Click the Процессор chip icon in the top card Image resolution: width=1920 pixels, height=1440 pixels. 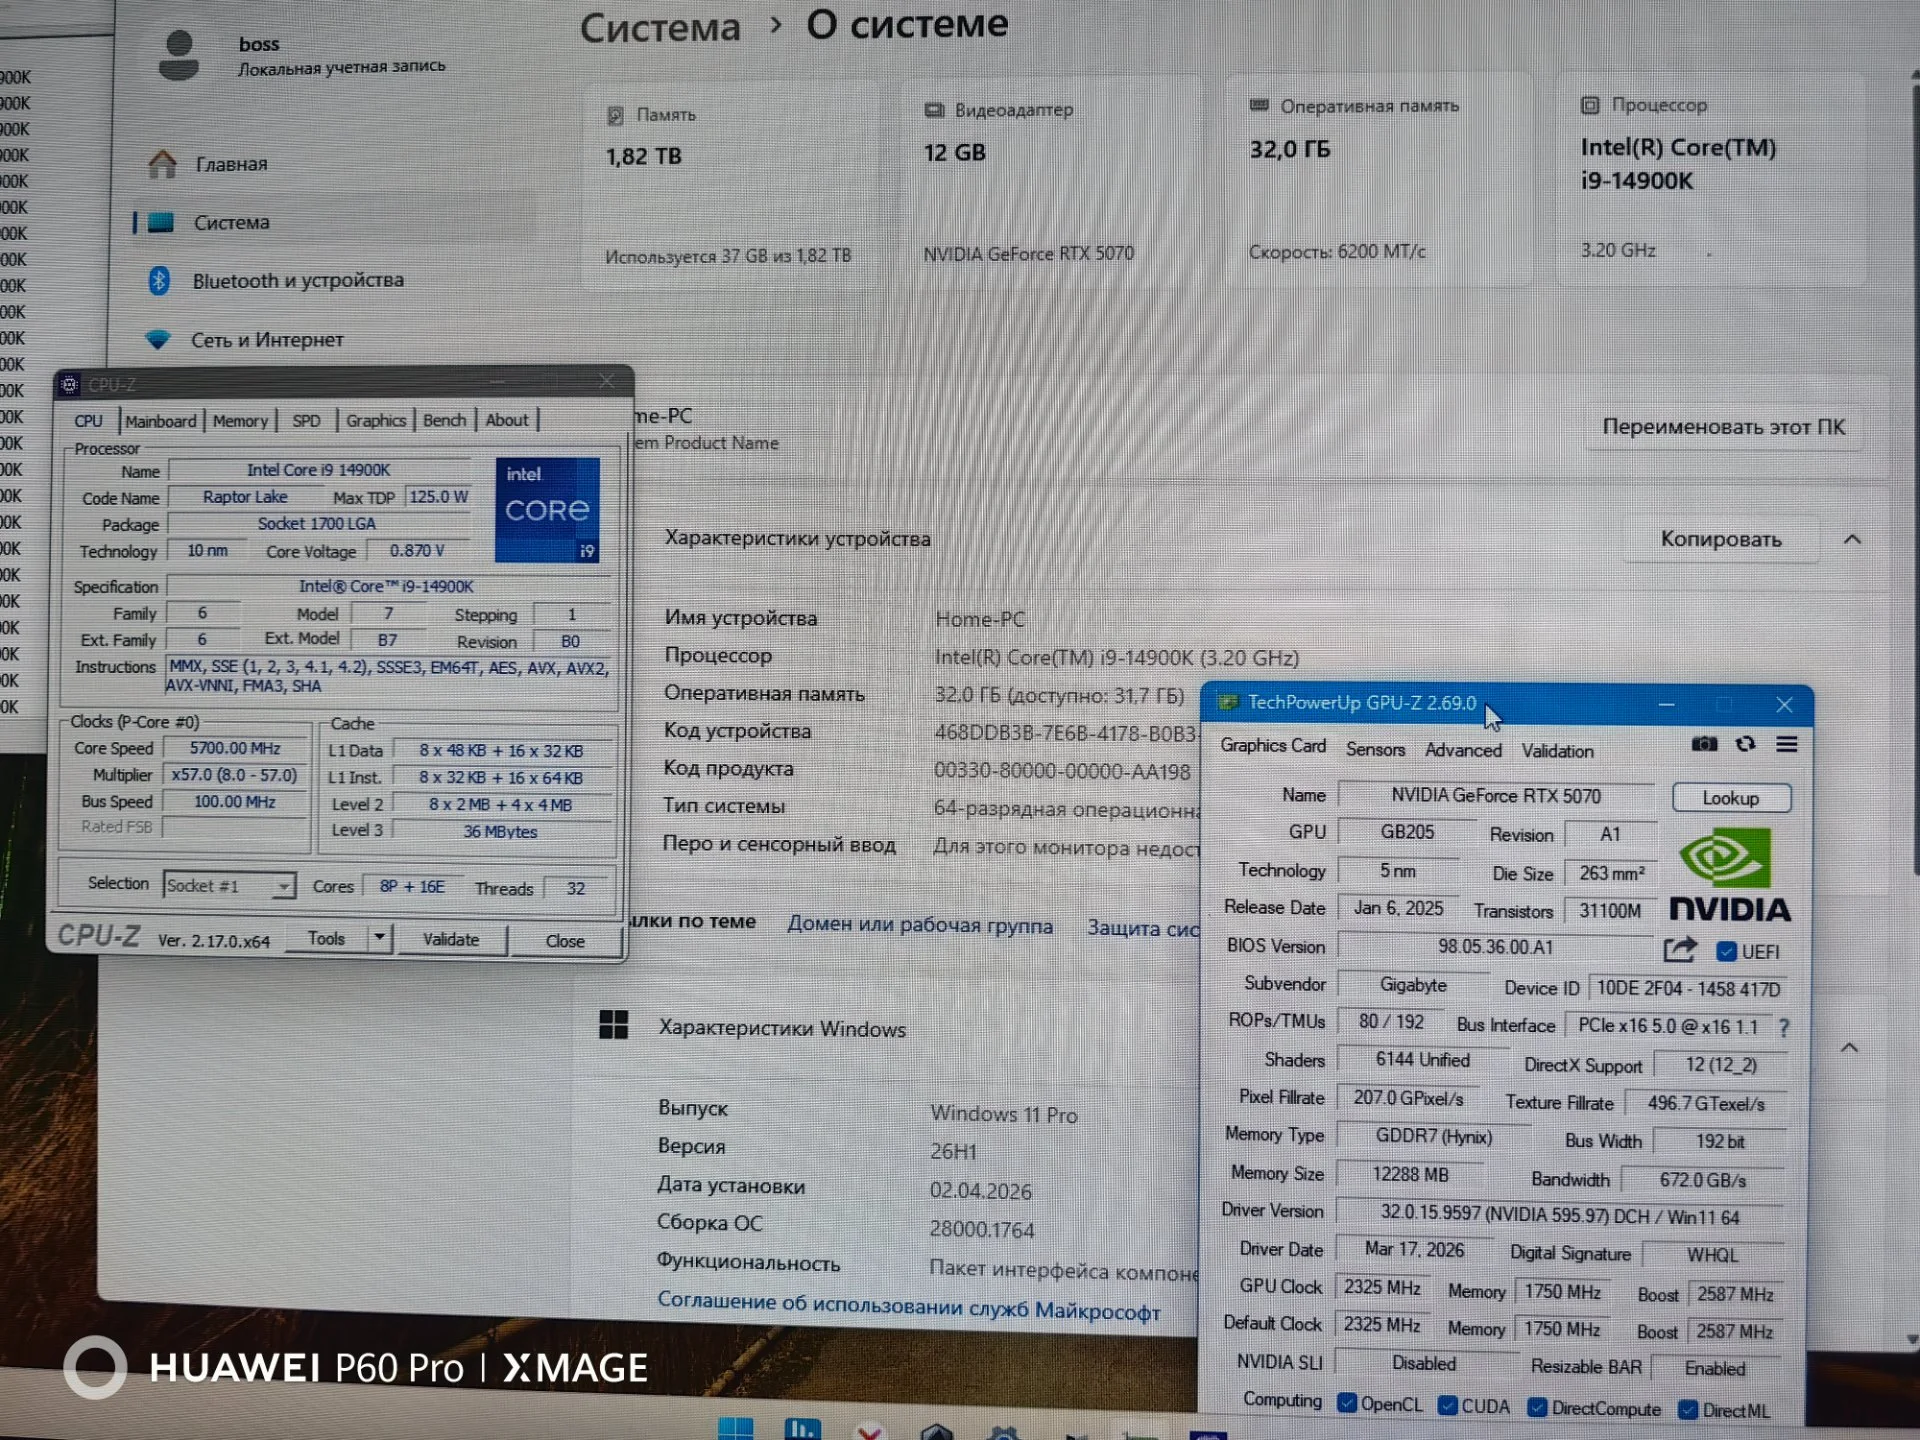coord(1590,105)
